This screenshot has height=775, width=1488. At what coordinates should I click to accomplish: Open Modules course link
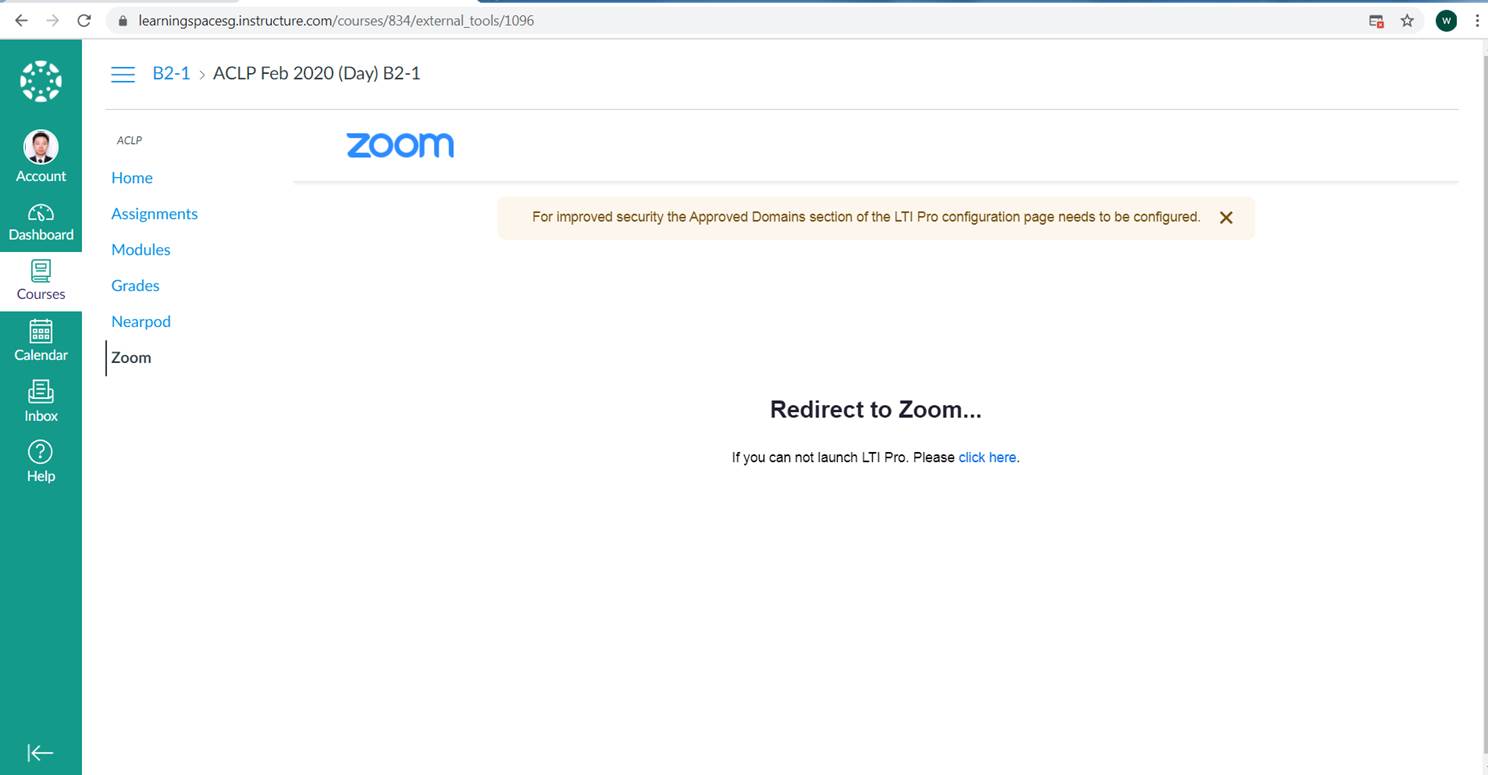click(141, 250)
